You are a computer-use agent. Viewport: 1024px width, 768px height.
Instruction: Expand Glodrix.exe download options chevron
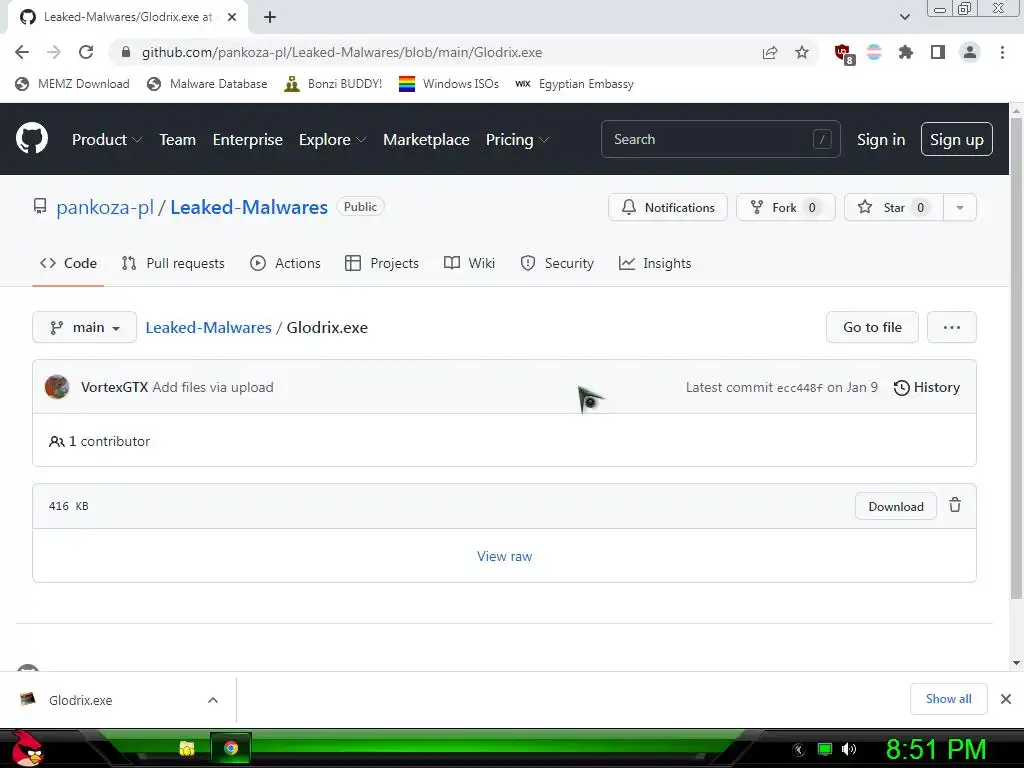click(x=213, y=700)
